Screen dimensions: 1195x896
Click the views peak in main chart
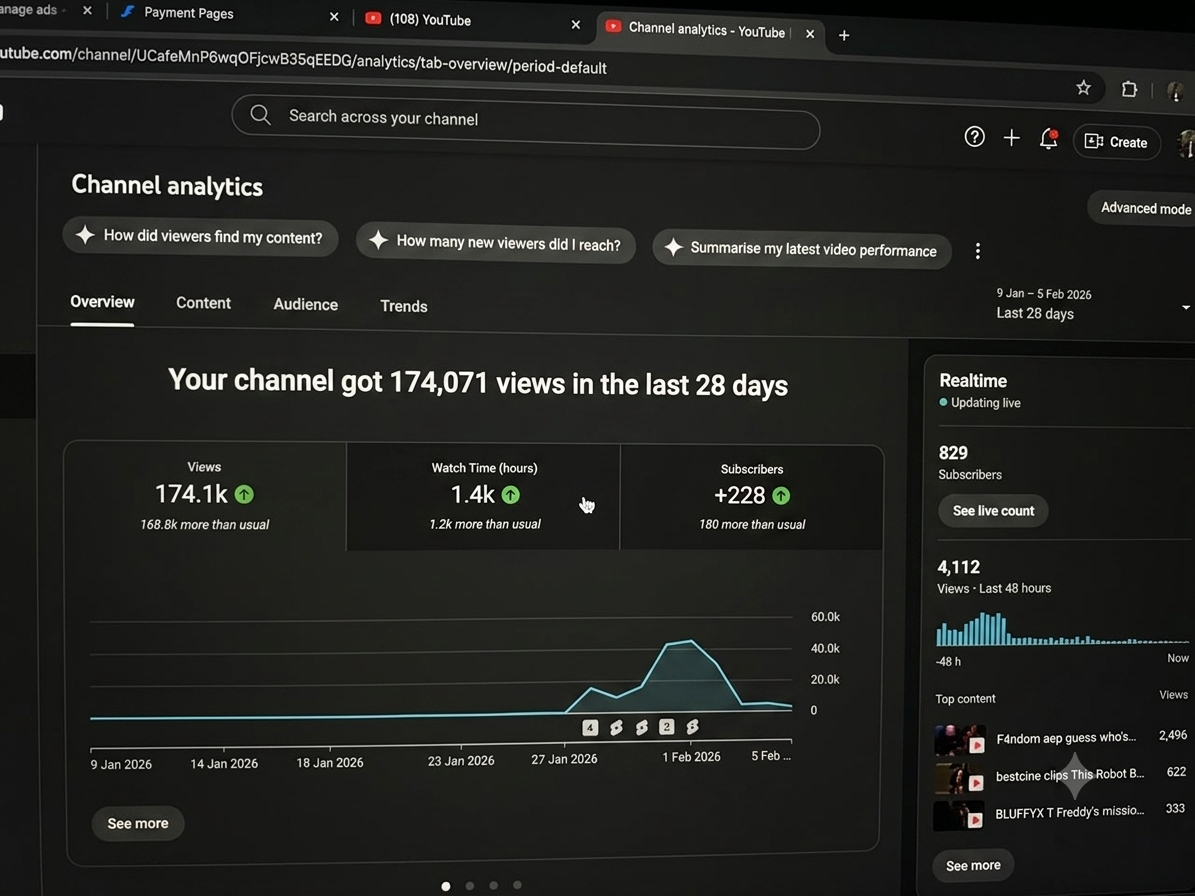(690, 642)
